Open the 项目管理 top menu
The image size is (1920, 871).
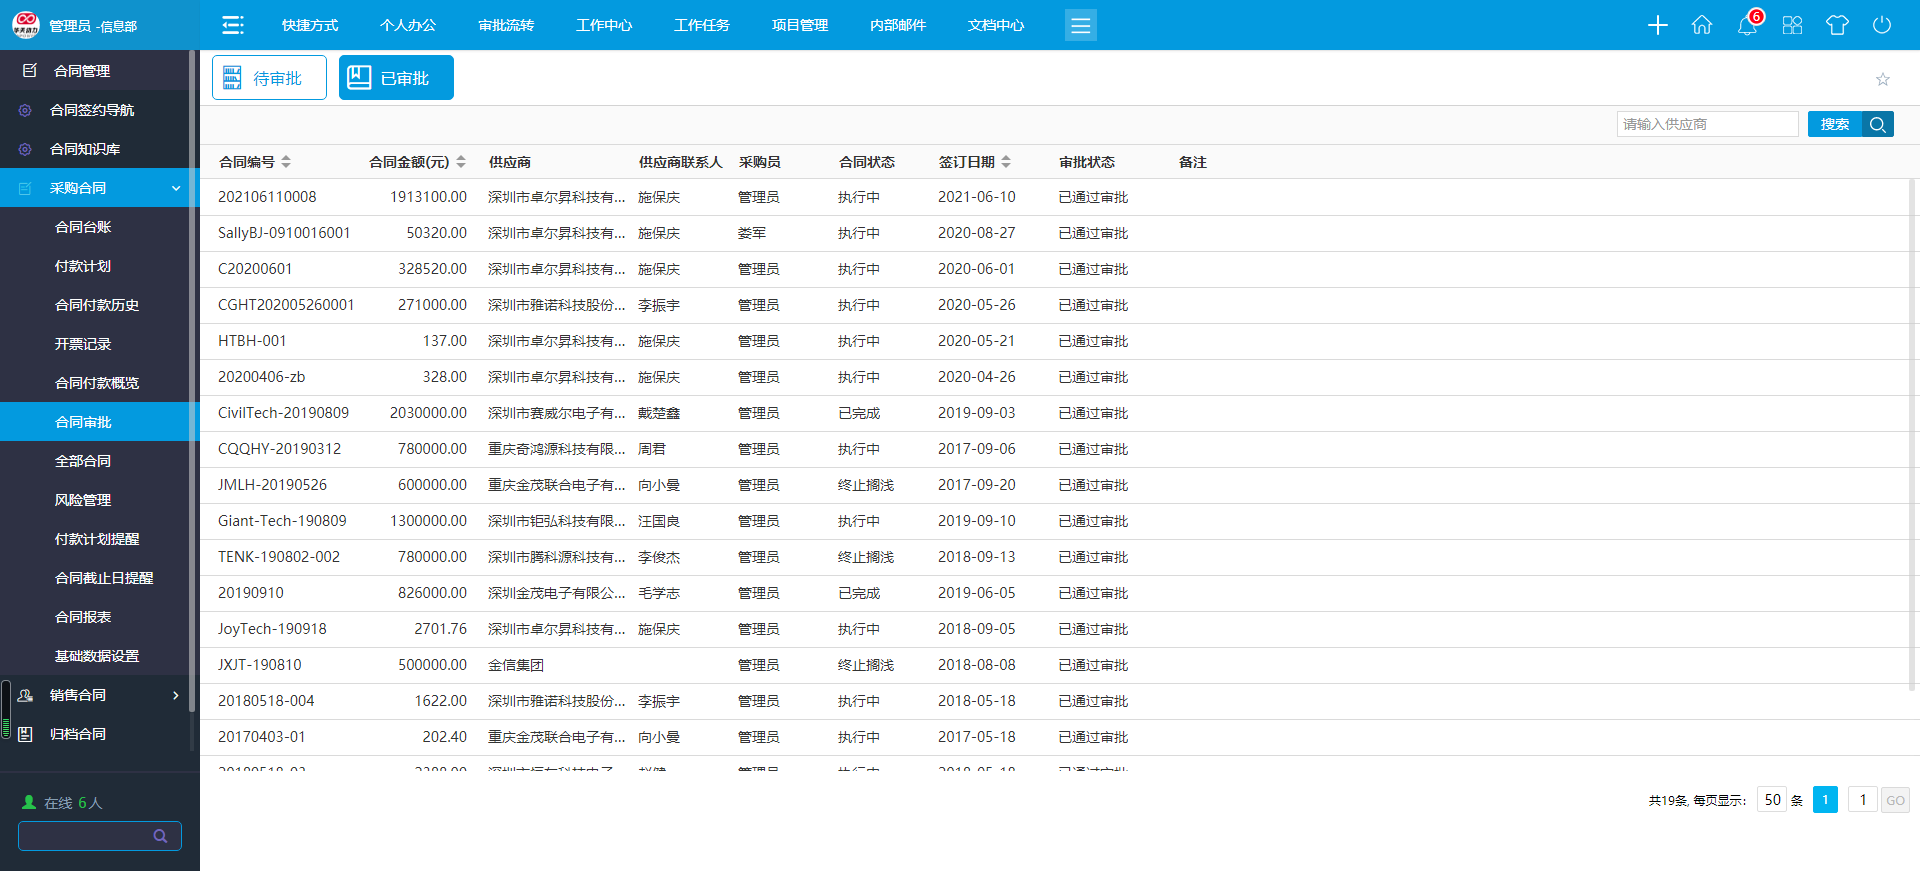pyautogui.click(x=799, y=25)
